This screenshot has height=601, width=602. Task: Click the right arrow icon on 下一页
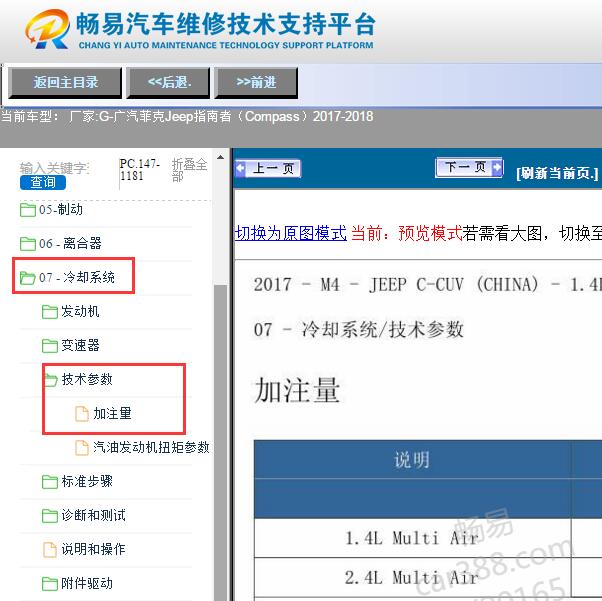click(x=497, y=167)
